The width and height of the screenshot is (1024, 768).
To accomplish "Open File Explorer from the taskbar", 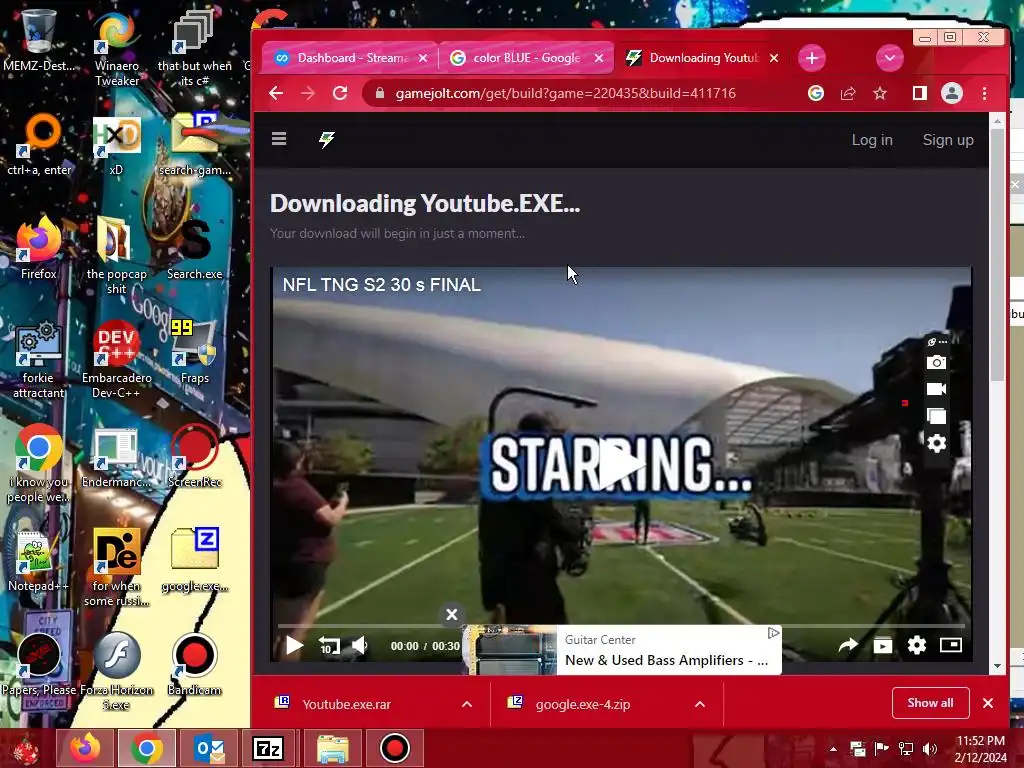I will tap(332, 748).
